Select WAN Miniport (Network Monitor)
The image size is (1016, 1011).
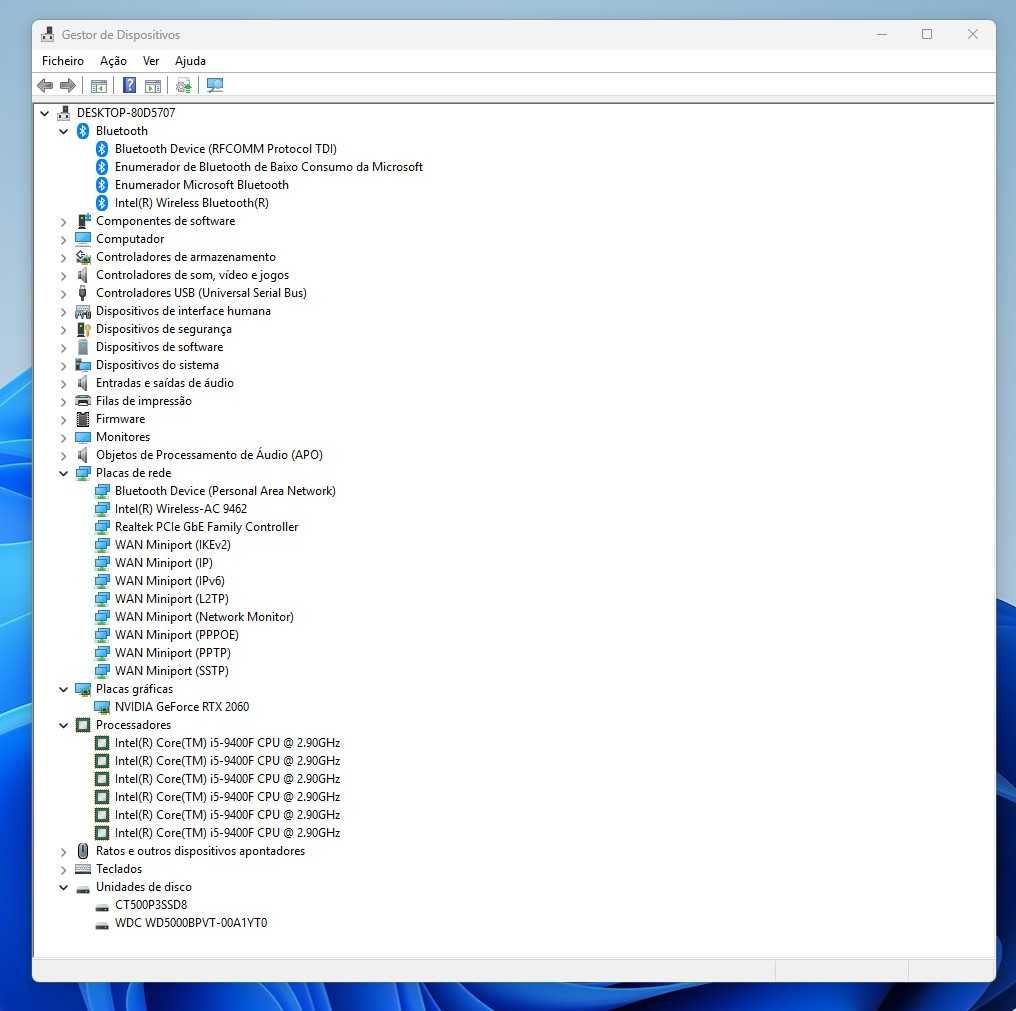tap(204, 617)
